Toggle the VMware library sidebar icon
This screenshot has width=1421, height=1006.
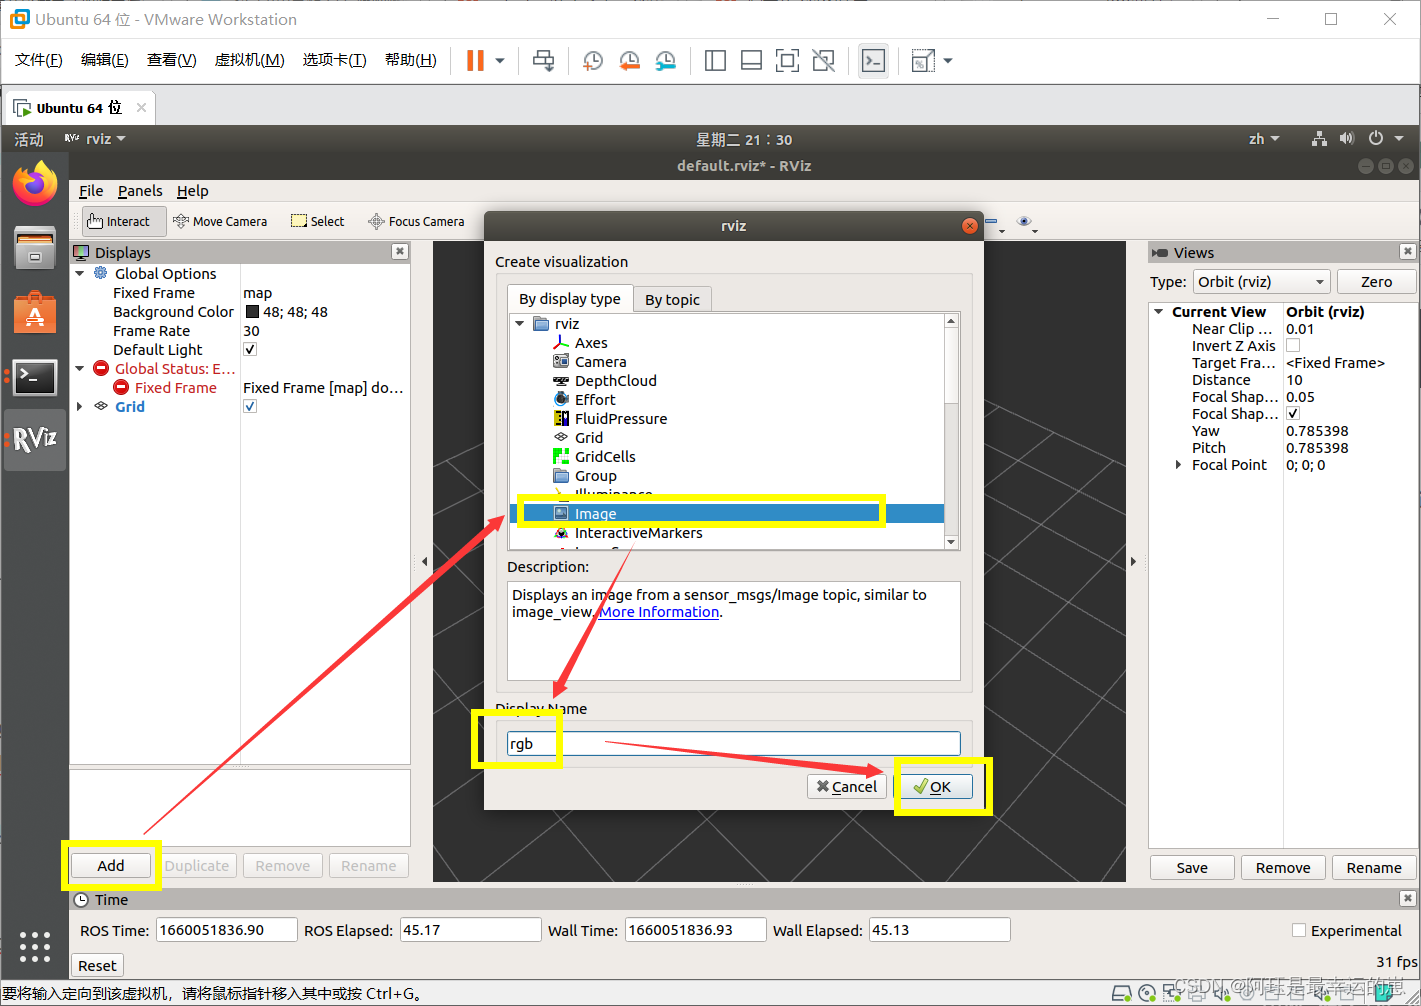(x=715, y=61)
